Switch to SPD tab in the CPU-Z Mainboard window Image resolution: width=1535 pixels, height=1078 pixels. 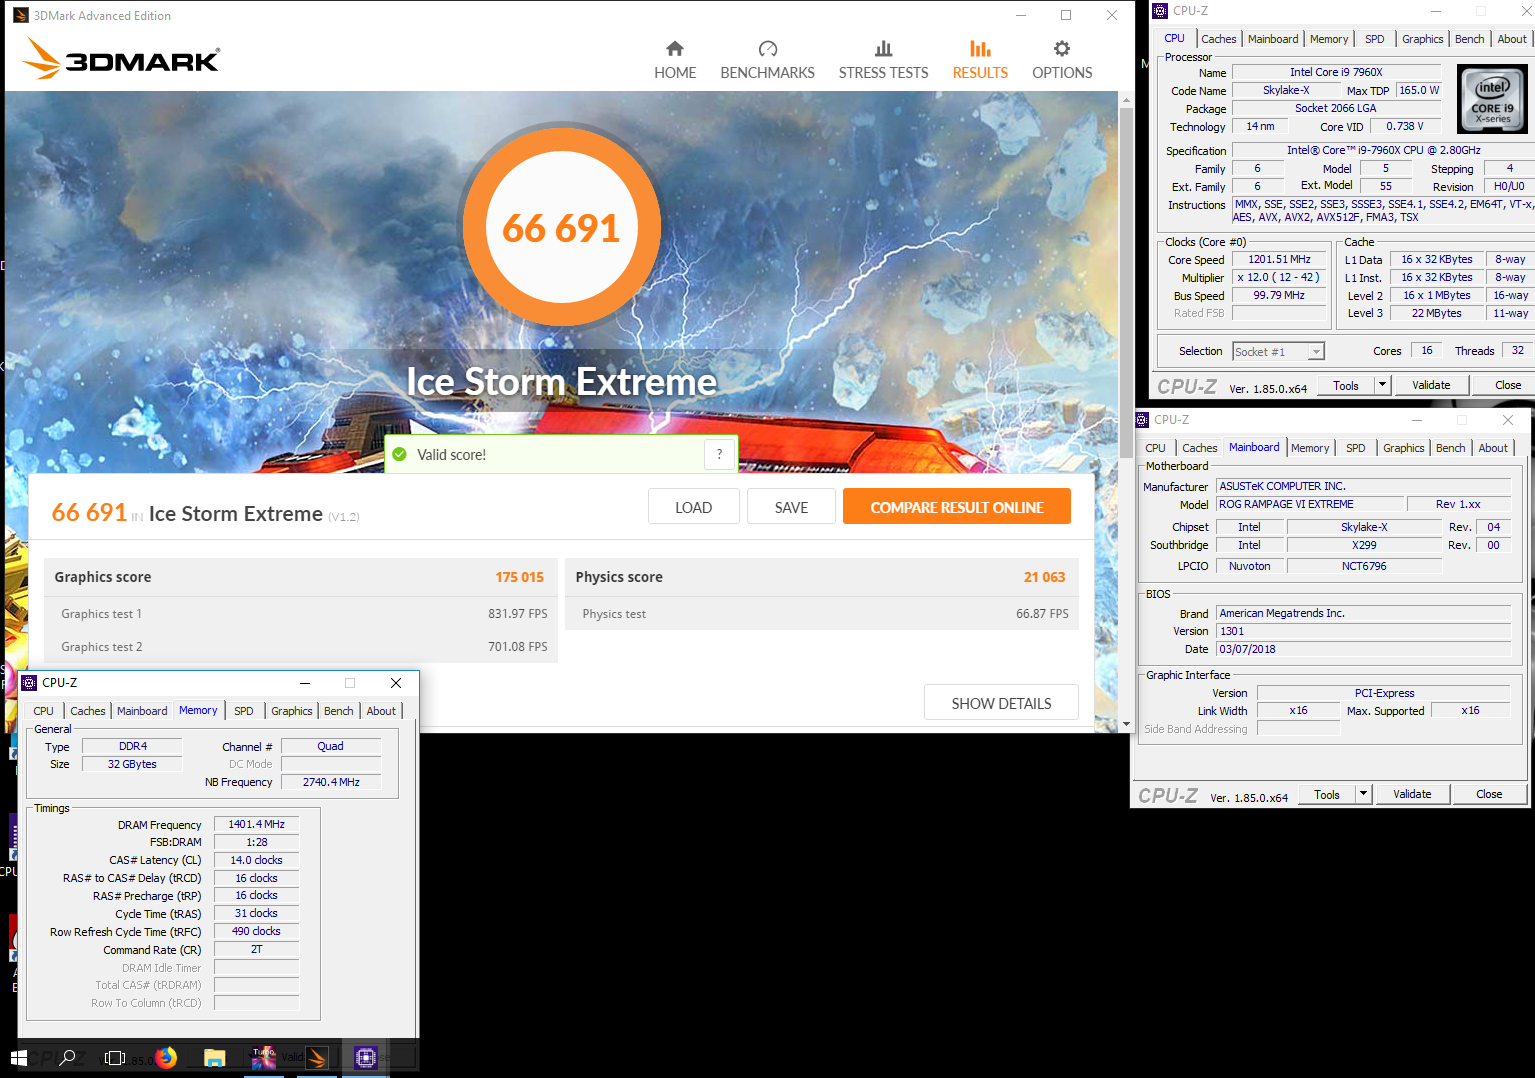point(1355,448)
